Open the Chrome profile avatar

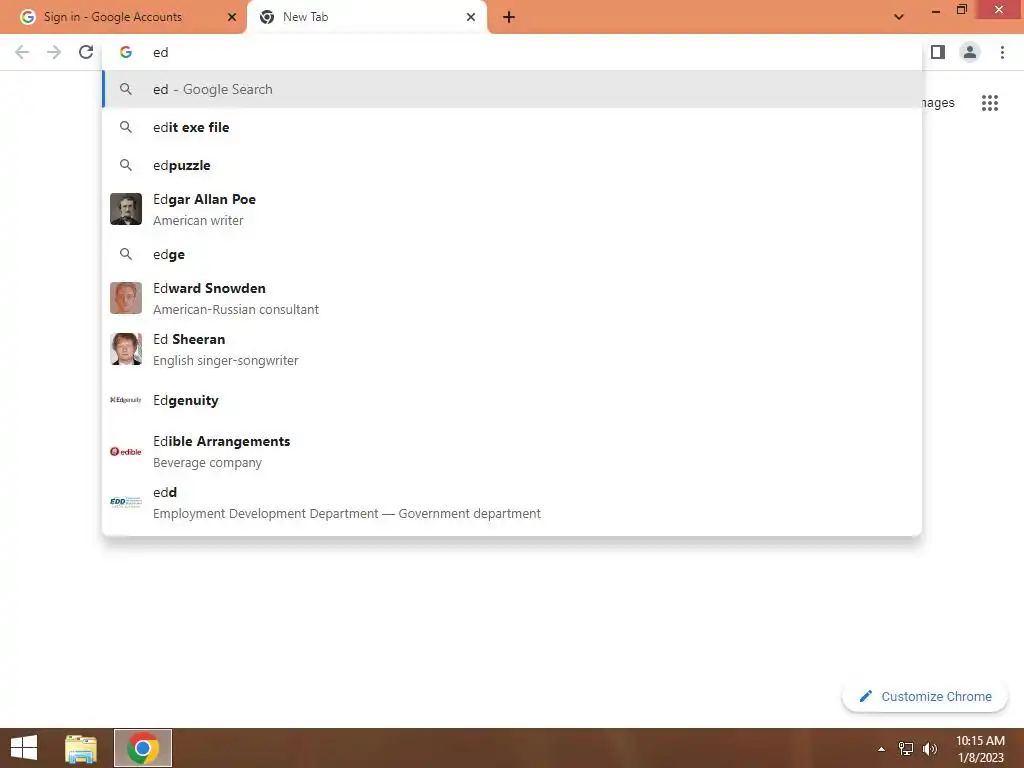click(970, 52)
